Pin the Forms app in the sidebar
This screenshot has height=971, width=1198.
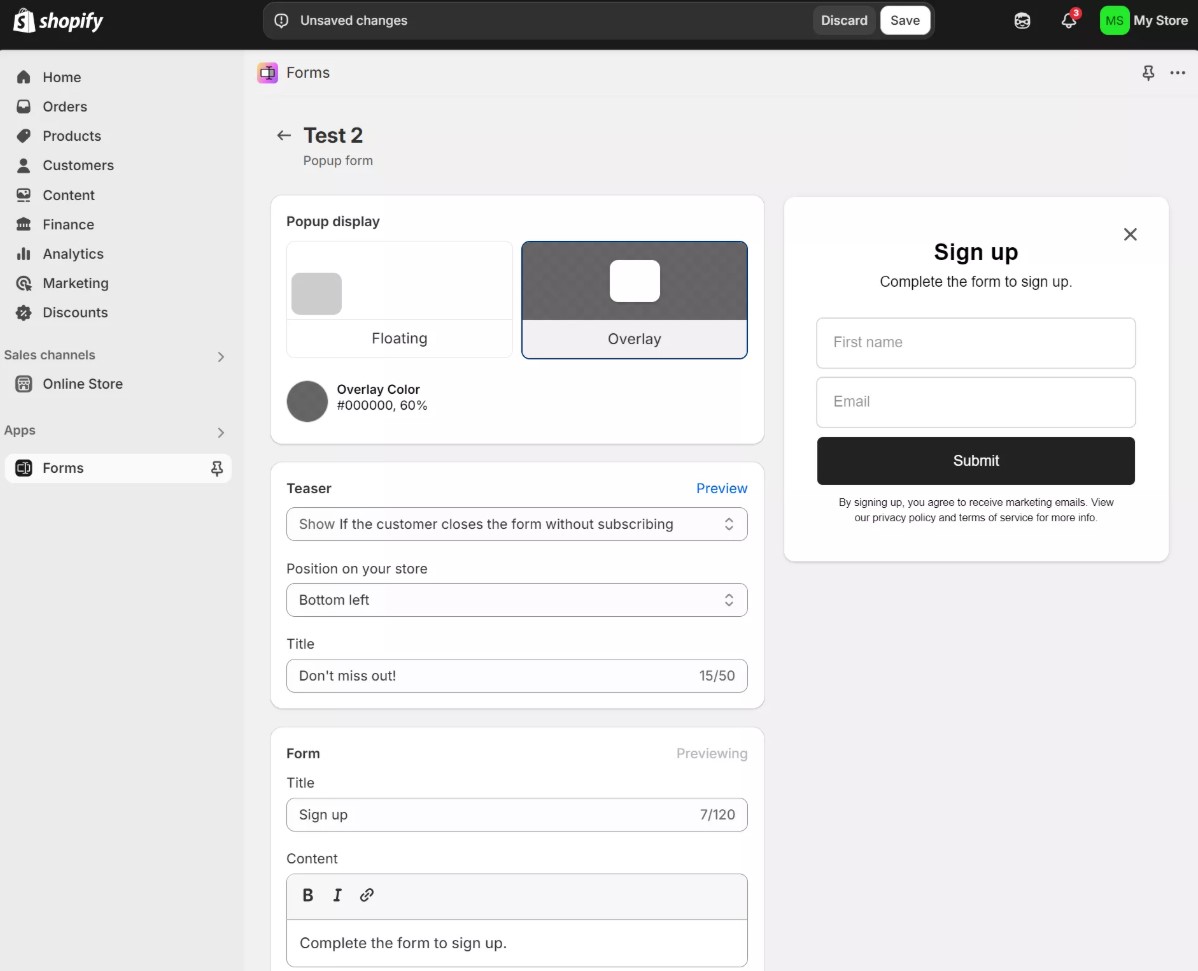click(x=216, y=467)
